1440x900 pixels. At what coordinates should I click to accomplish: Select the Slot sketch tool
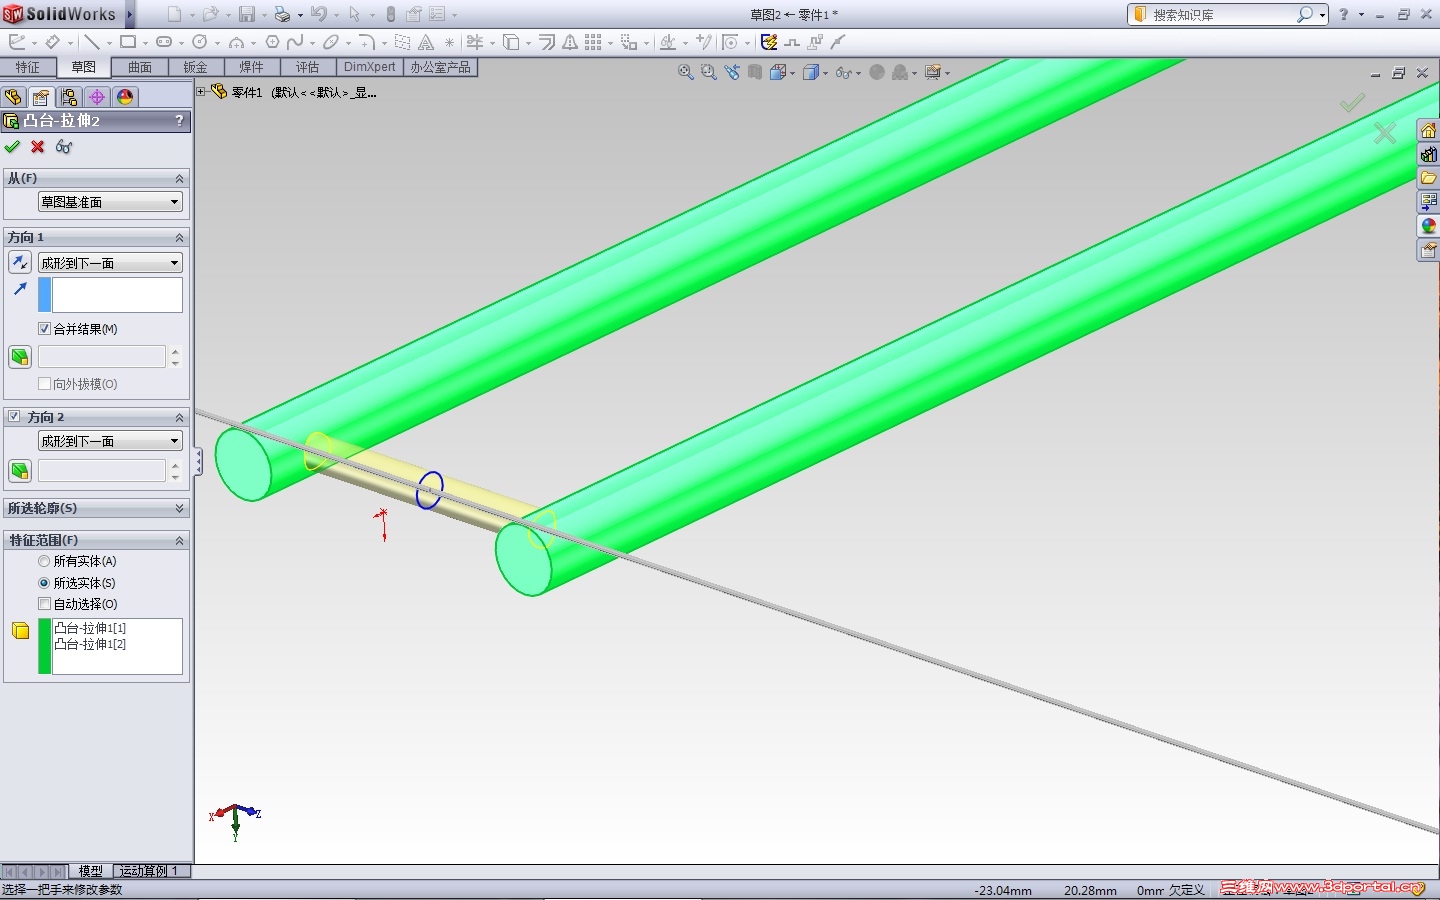(164, 42)
